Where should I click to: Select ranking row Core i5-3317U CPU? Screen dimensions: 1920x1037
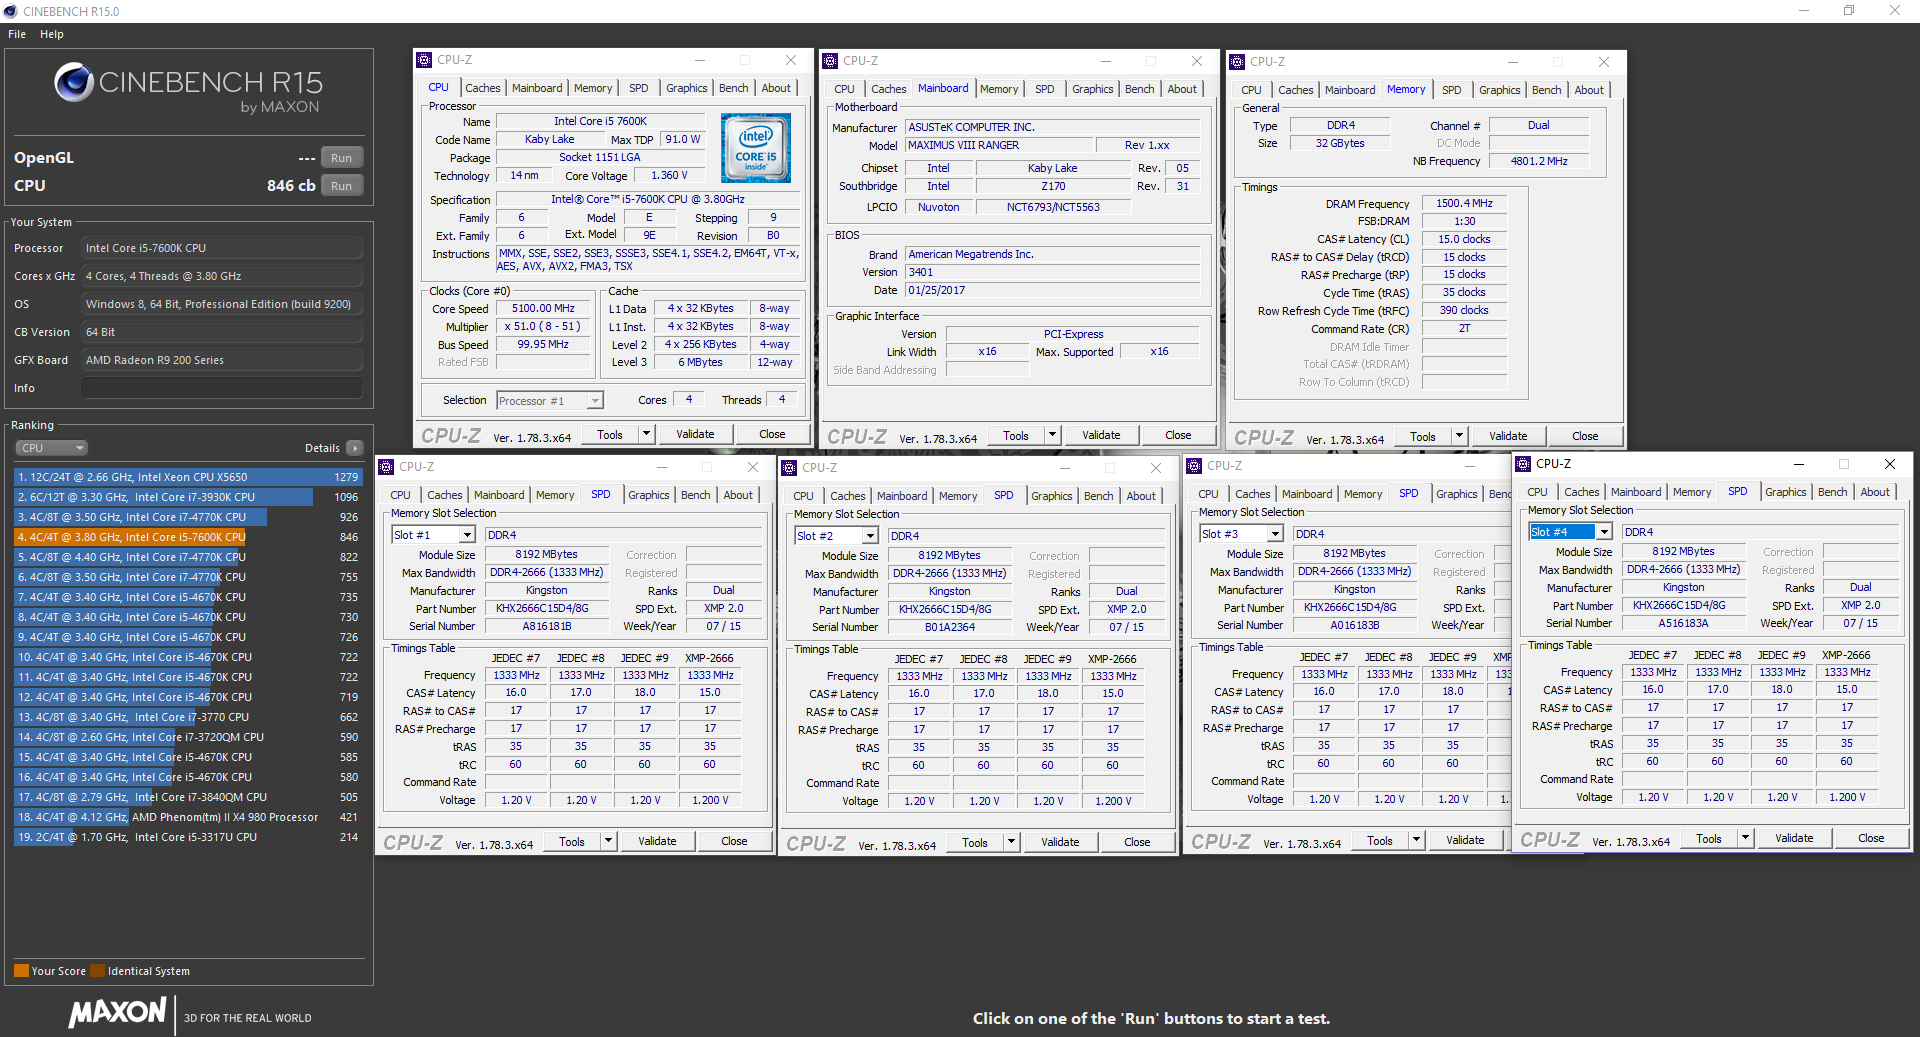click(x=187, y=837)
